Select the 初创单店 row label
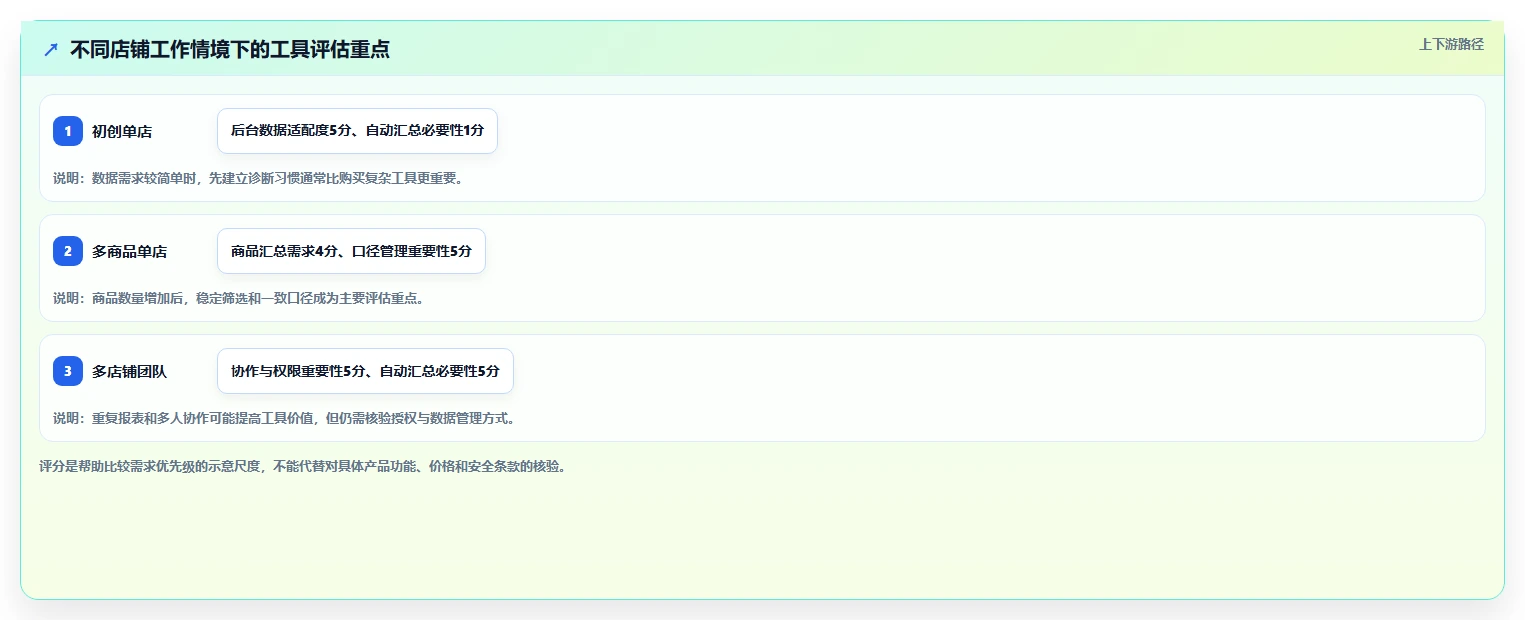1525x620 pixels. tap(122, 131)
